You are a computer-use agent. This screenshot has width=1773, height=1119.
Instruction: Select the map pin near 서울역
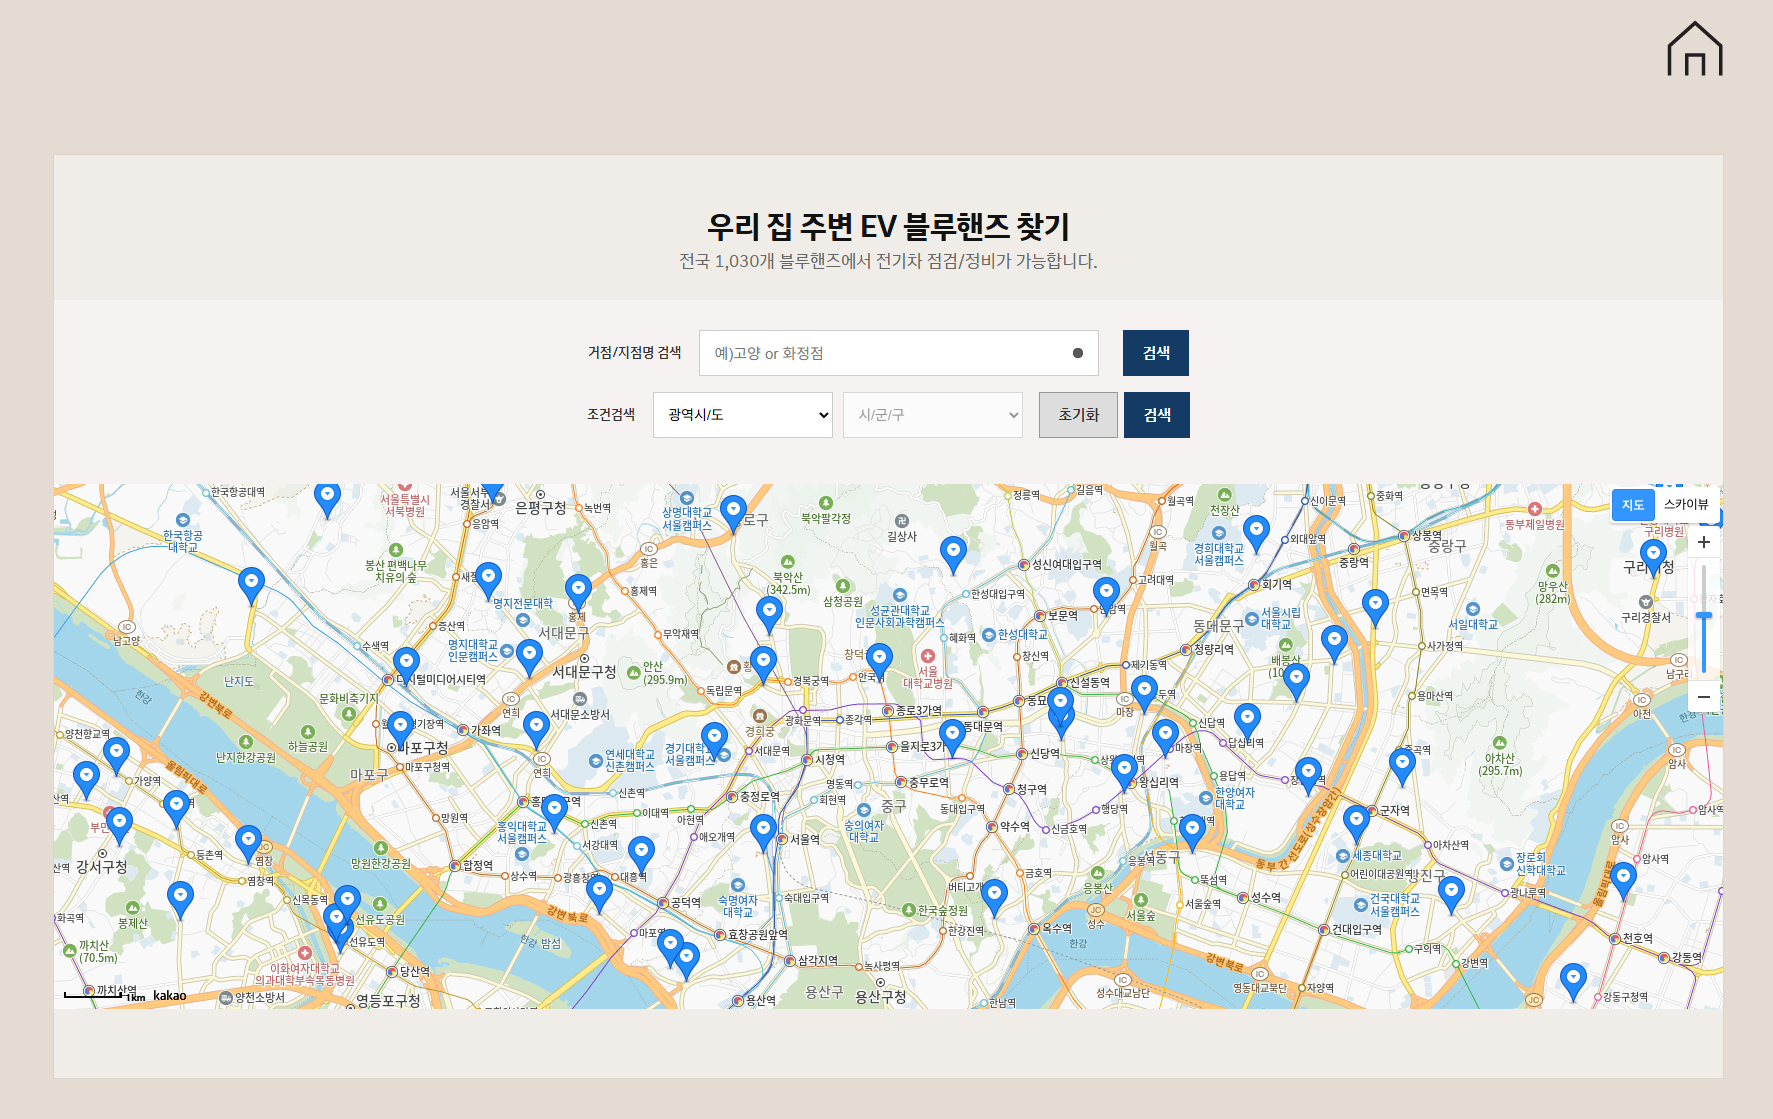[763, 832]
